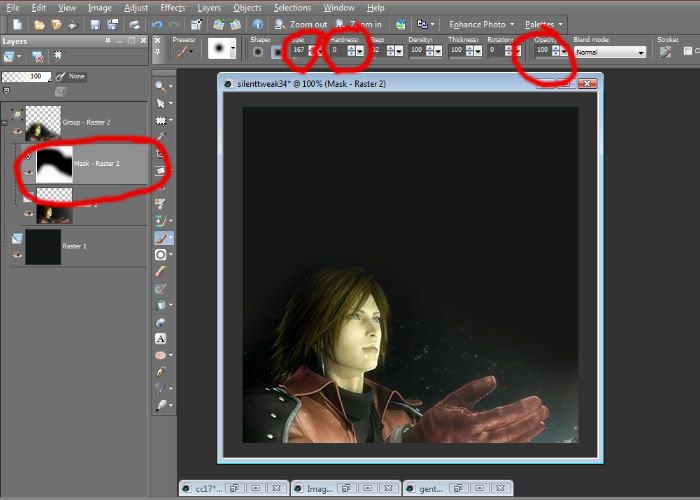This screenshot has height=500, width=700.
Task: Select the Selection marquee tool
Action: (x=160, y=121)
